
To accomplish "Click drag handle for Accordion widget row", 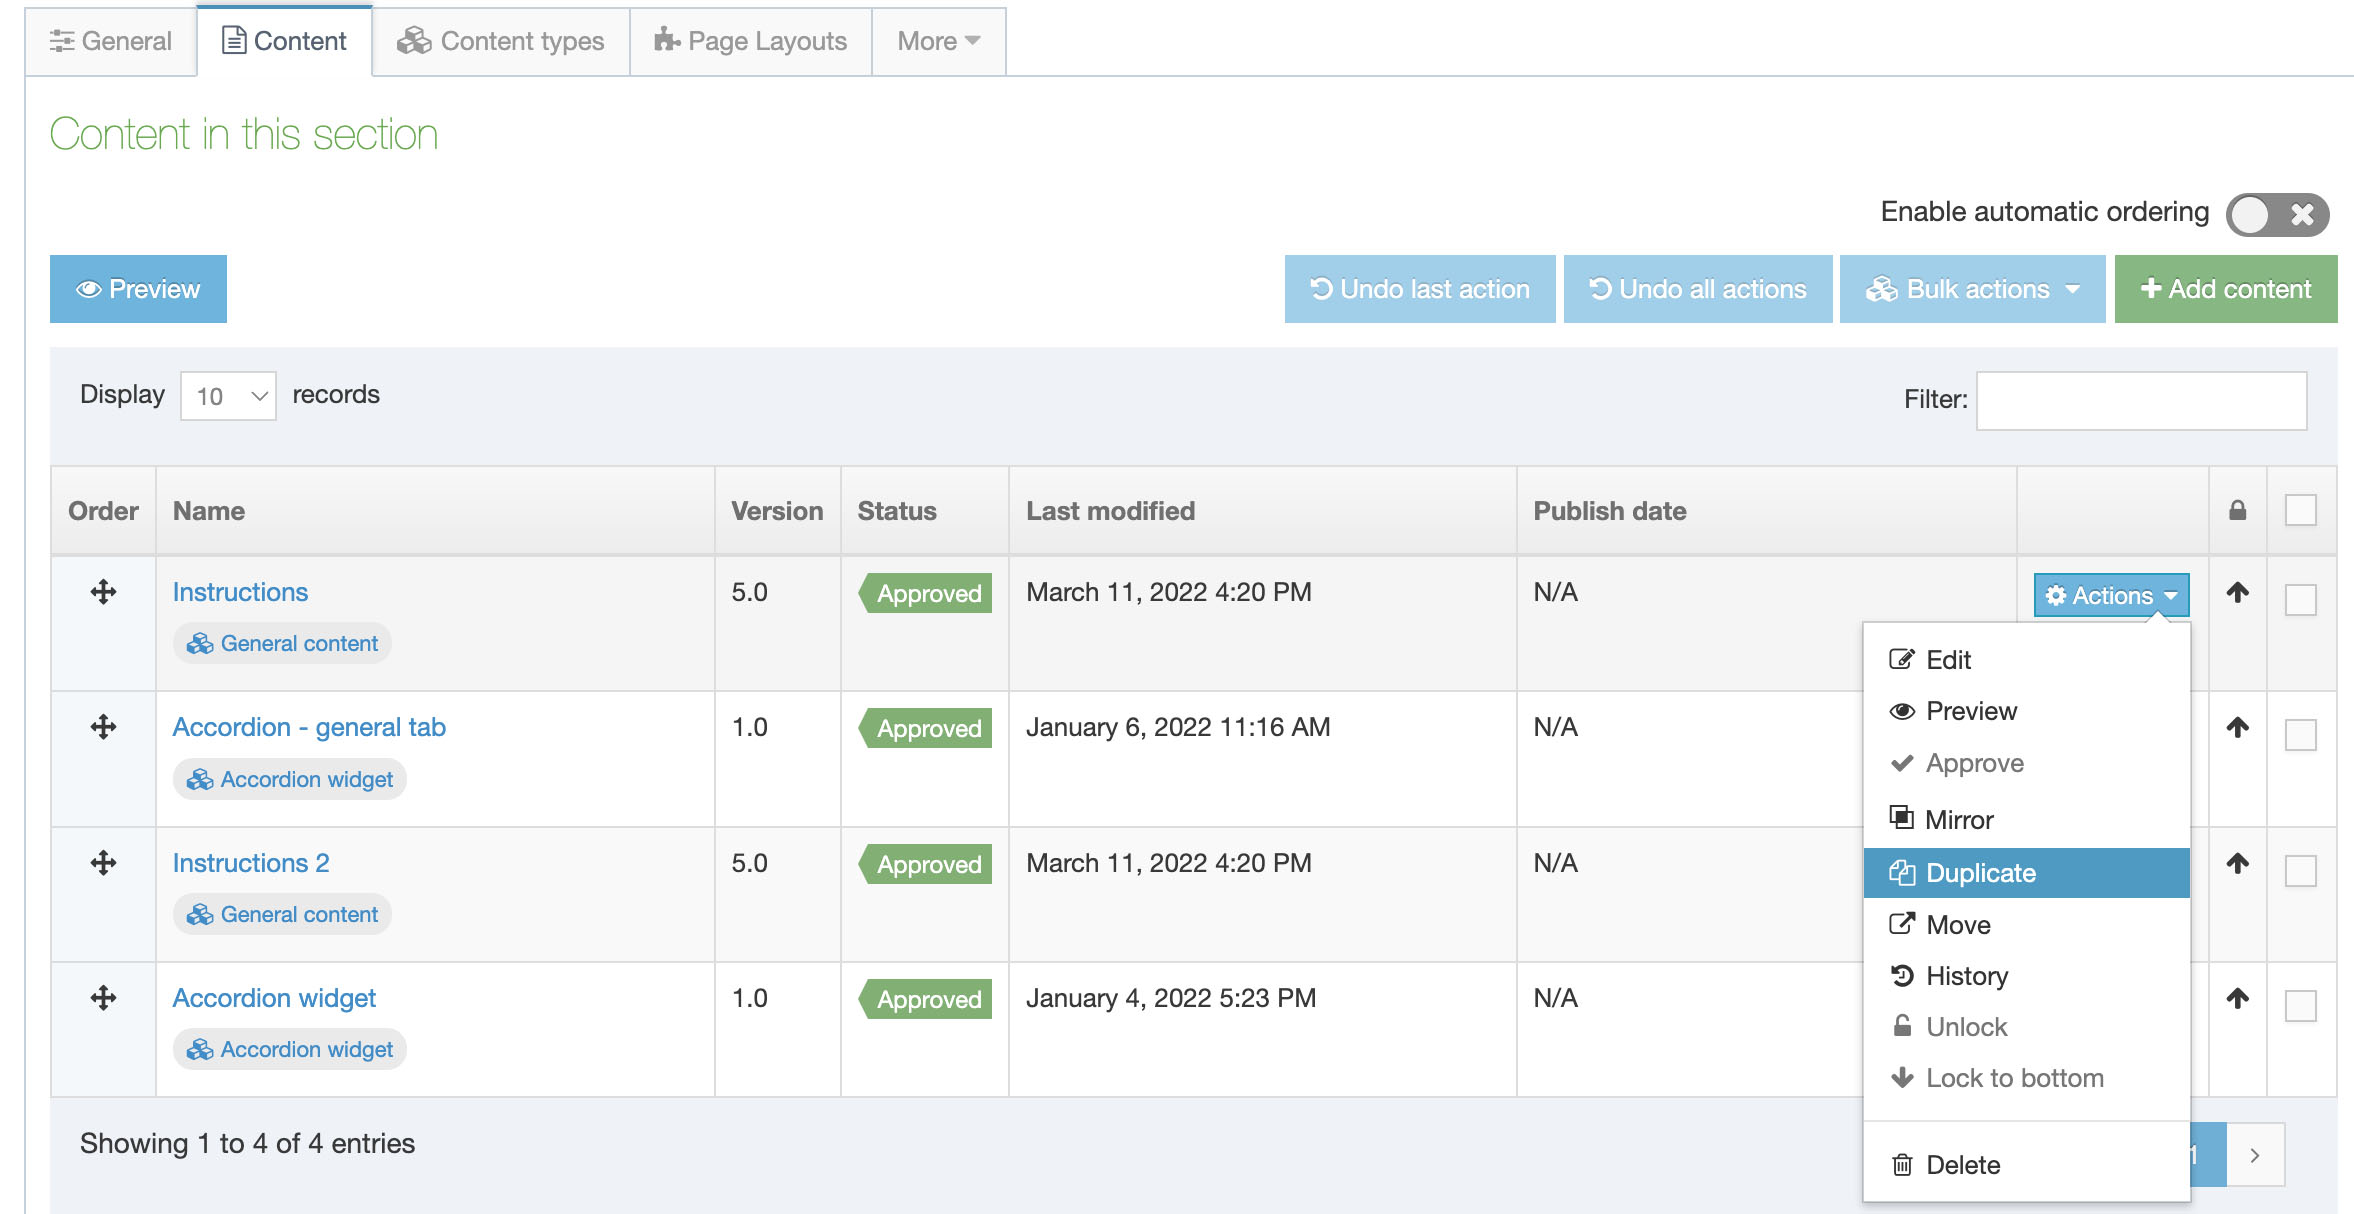I will (x=103, y=998).
